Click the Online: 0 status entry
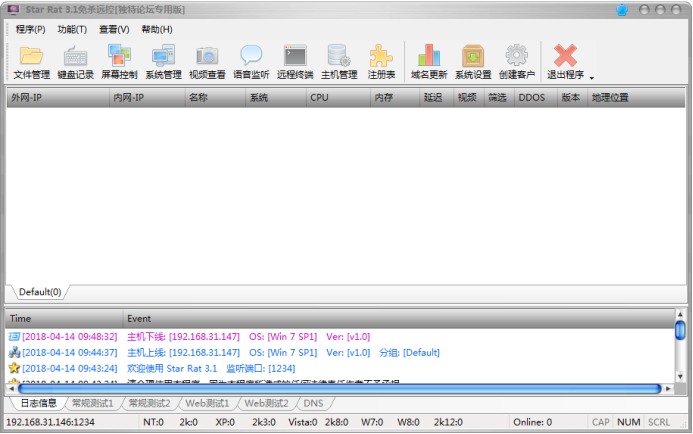 coord(533,422)
